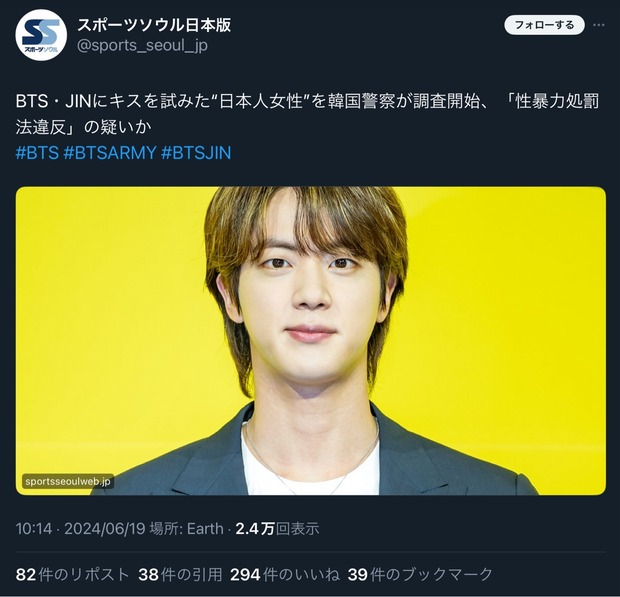Screen dimensions: 620x597
Task: Show the 294件のいいね likes list
Action: (285, 574)
